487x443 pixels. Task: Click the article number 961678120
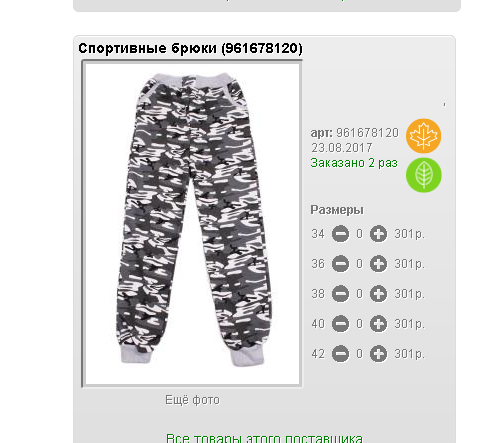pos(367,133)
